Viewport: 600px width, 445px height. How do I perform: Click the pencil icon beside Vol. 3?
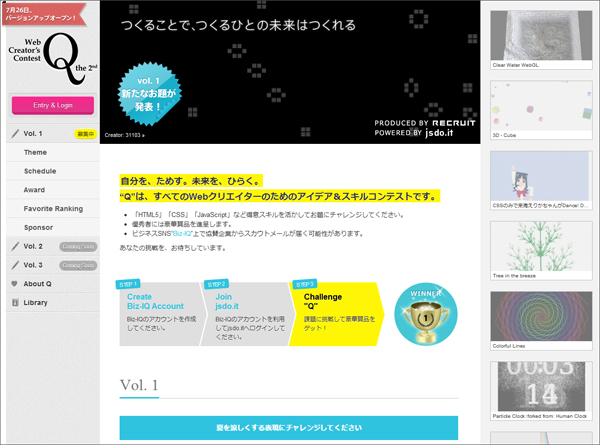[15, 265]
